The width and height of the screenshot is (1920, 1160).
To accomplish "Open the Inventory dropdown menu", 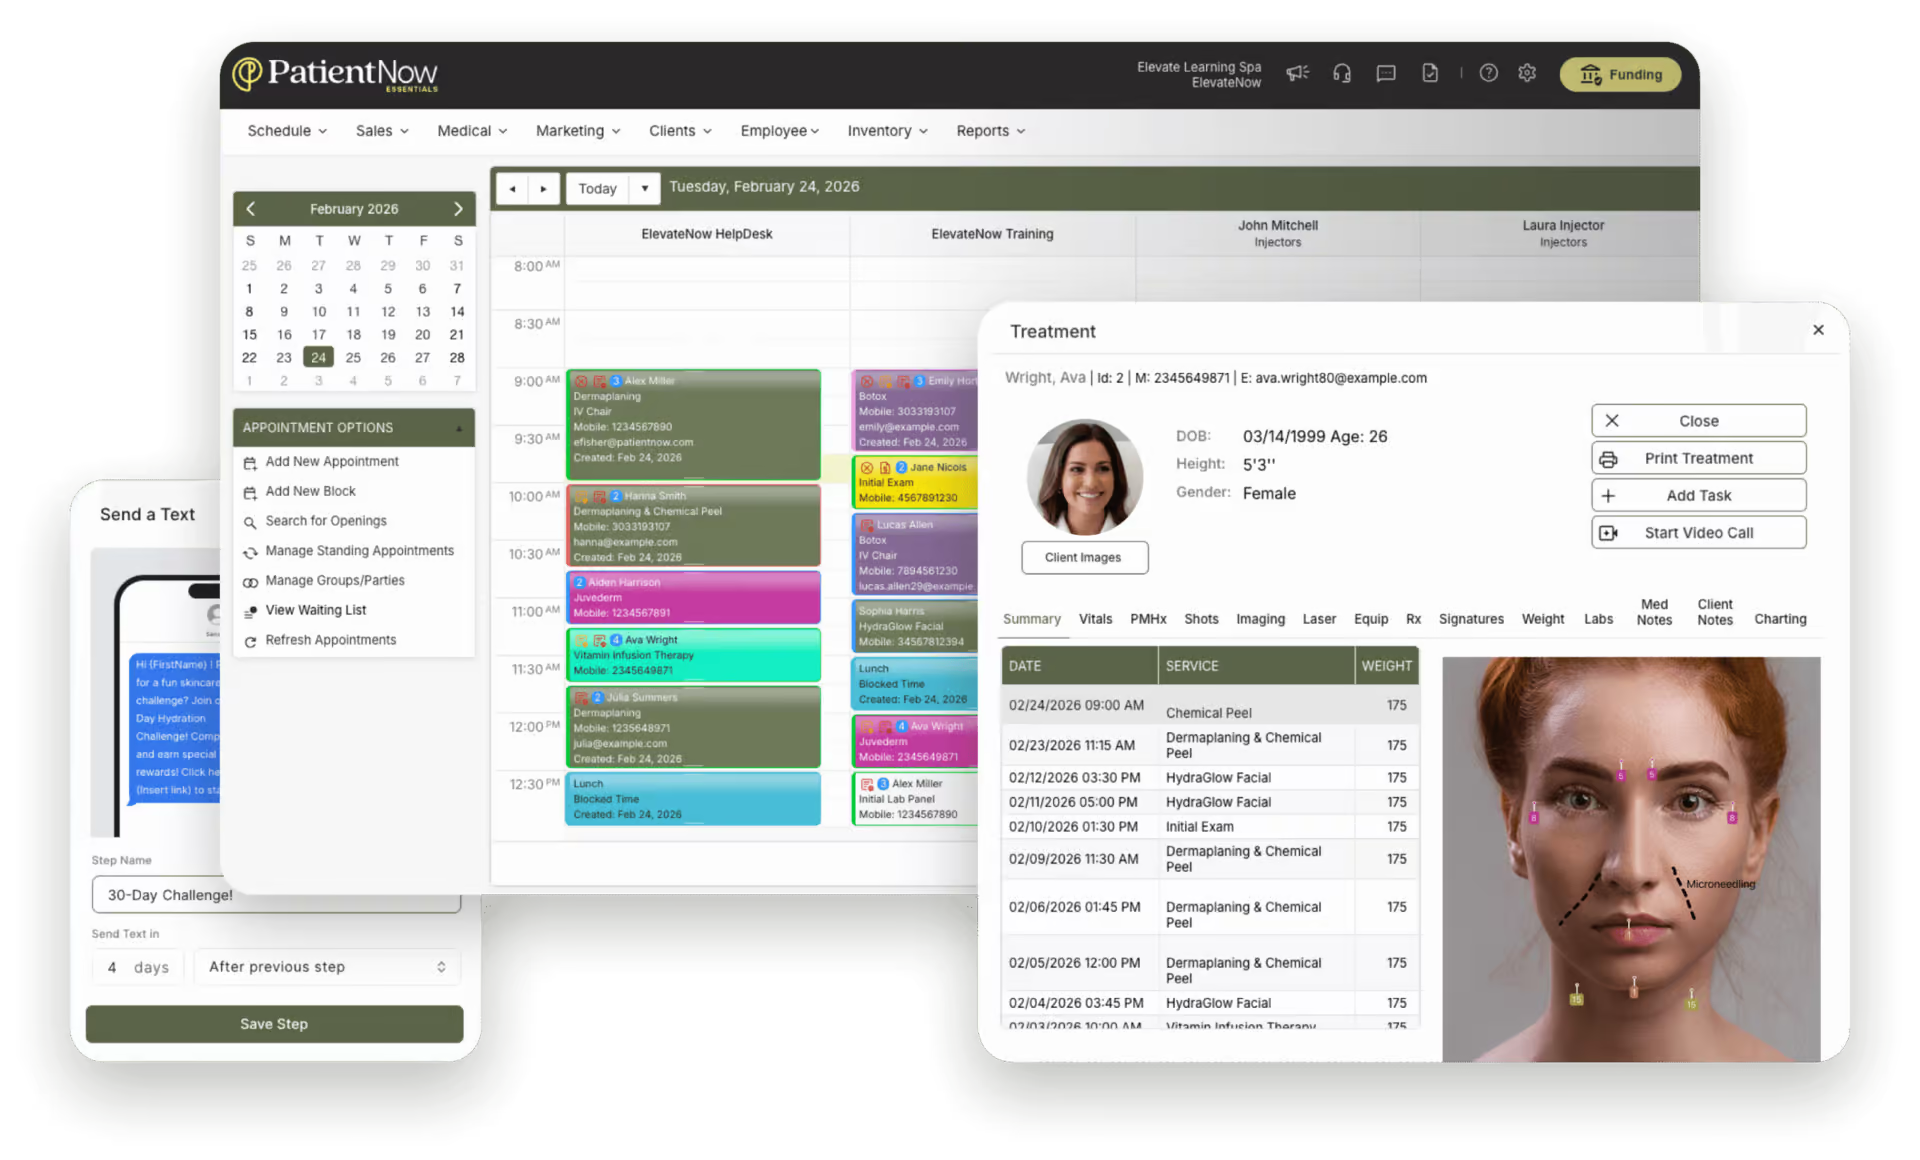I will click(x=887, y=131).
